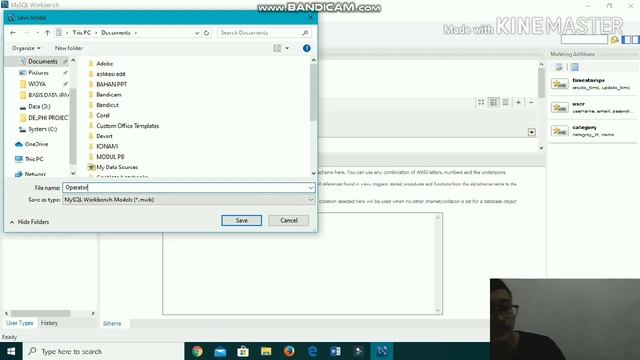Select the Bandicam folder

109,95
